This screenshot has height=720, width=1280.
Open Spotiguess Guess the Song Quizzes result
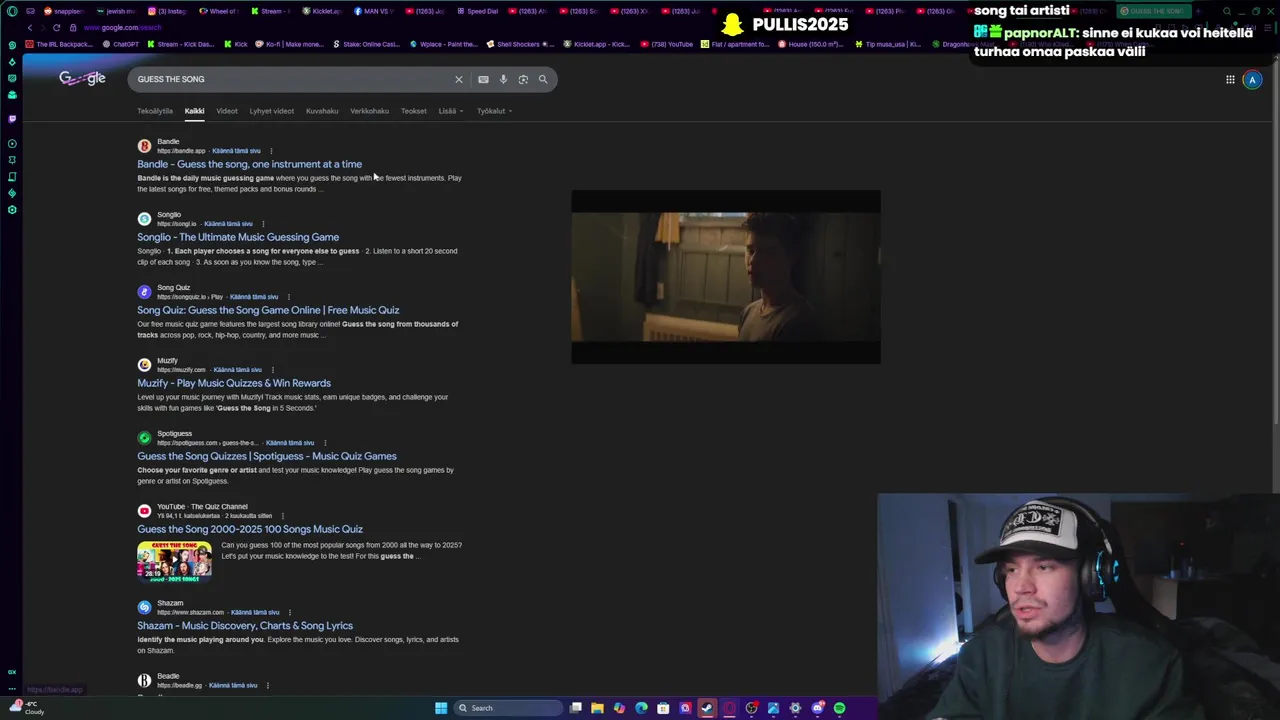click(x=267, y=456)
